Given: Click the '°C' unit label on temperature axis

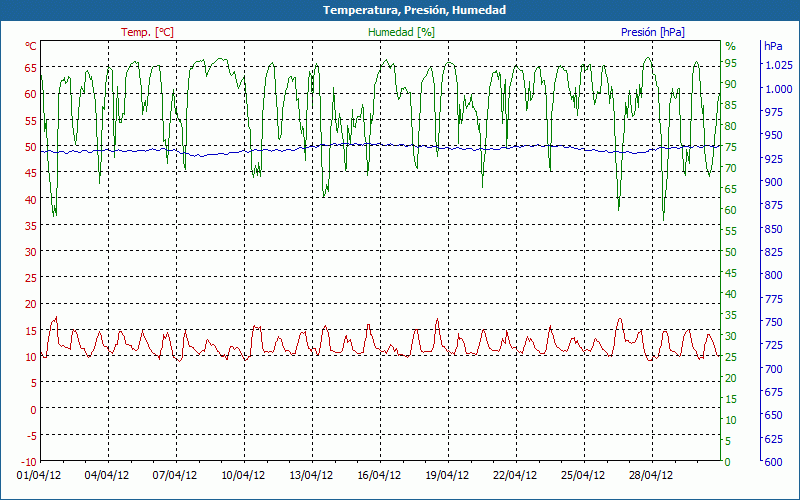Looking at the screenshot, I should point(31,46).
